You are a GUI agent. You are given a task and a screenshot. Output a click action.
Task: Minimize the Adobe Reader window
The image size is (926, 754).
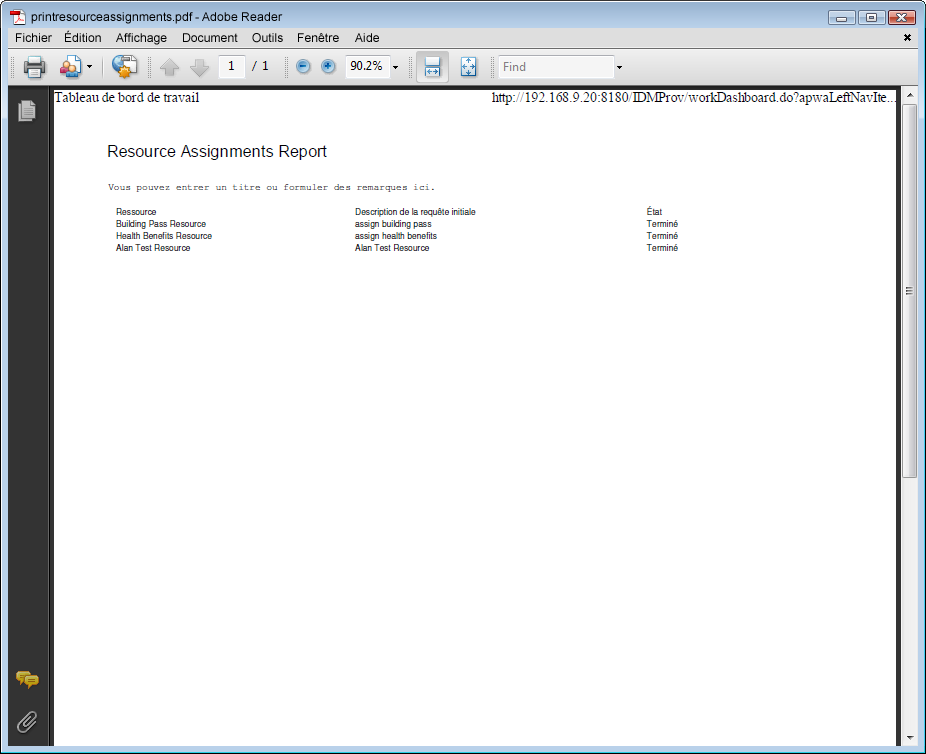point(842,18)
